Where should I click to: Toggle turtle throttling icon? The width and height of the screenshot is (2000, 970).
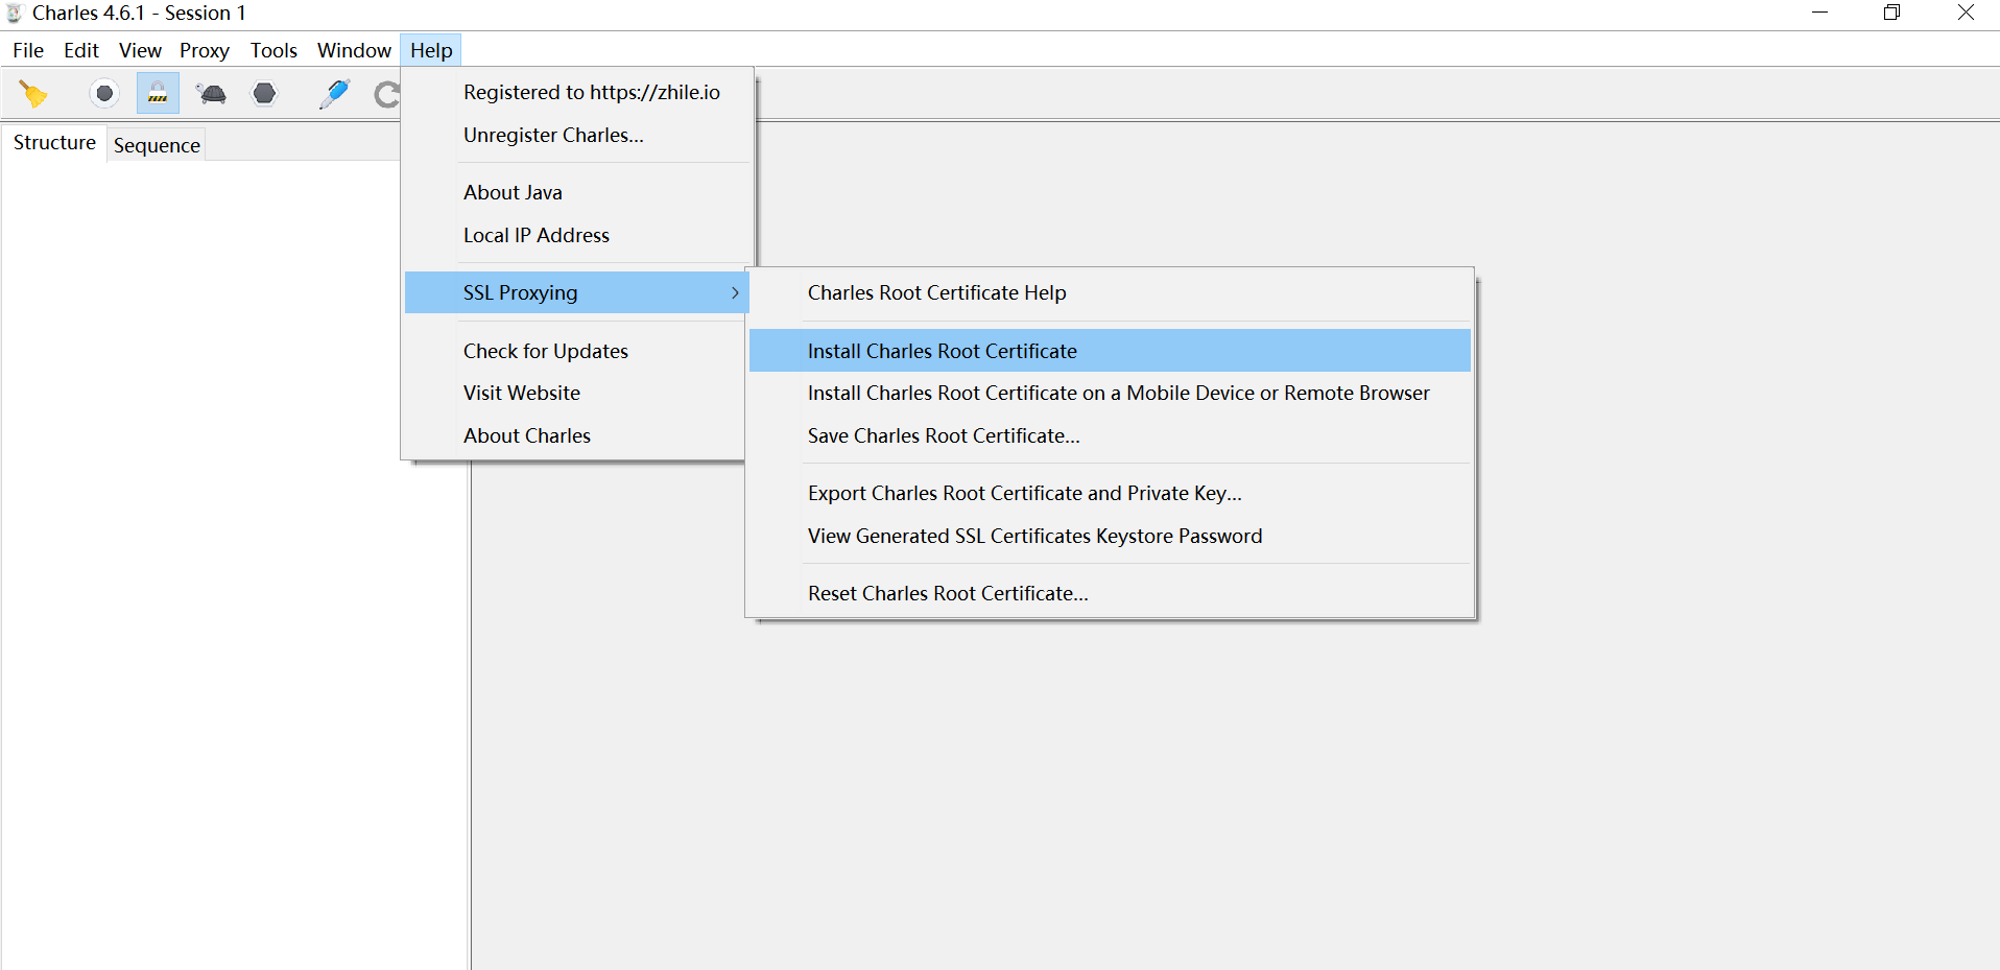[x=211, y=94]
